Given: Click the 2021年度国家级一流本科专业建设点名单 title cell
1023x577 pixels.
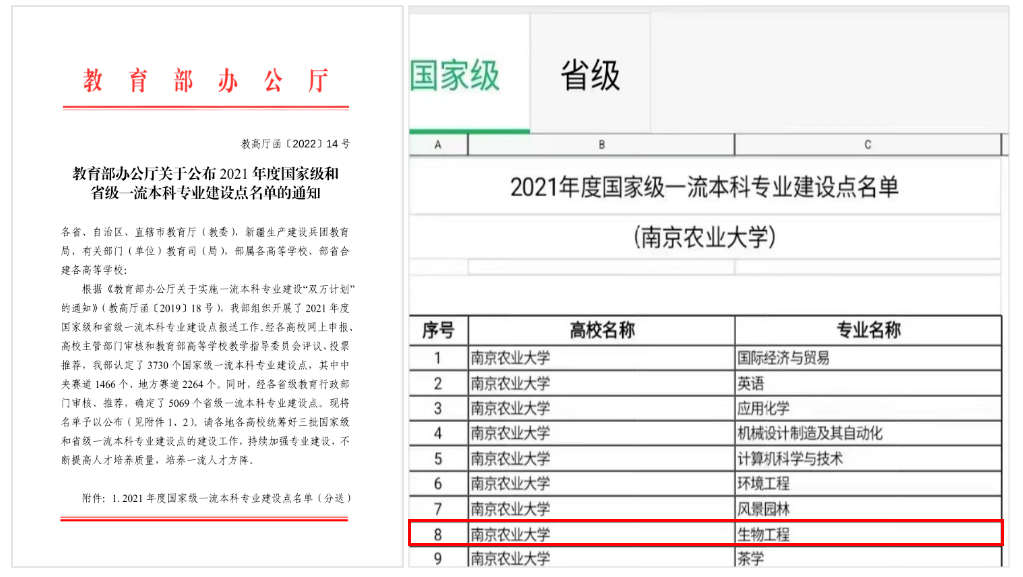Looking at the screenshot, I should point(704,187).
